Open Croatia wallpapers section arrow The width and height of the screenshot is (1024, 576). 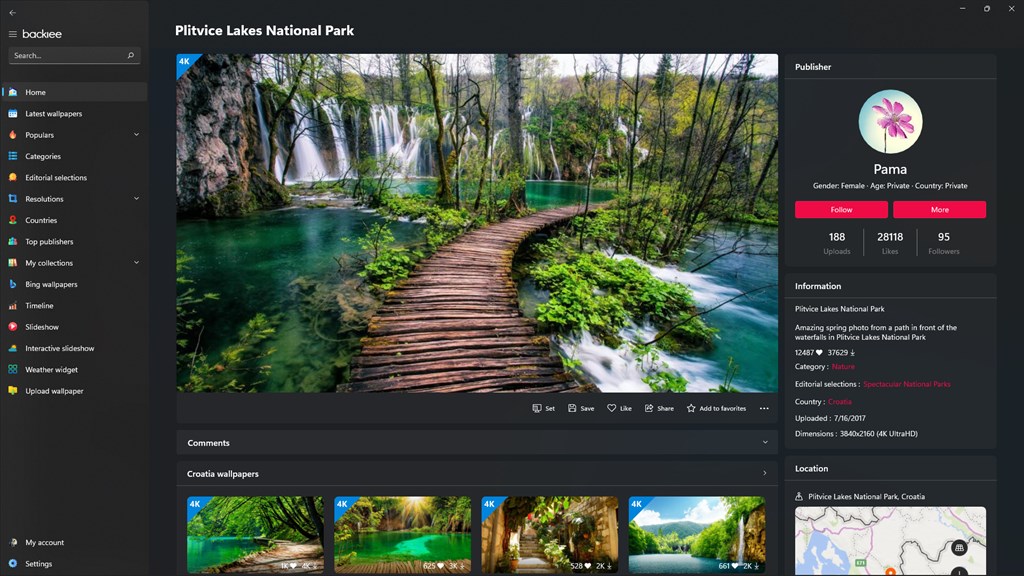click(765, 473)
